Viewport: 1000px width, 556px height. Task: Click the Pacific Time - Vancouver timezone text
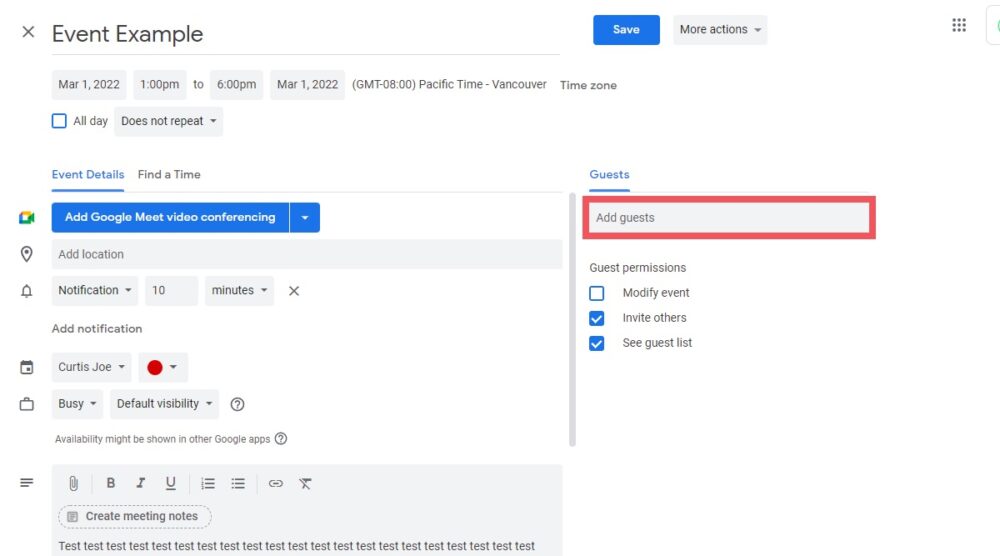point(449,84)
